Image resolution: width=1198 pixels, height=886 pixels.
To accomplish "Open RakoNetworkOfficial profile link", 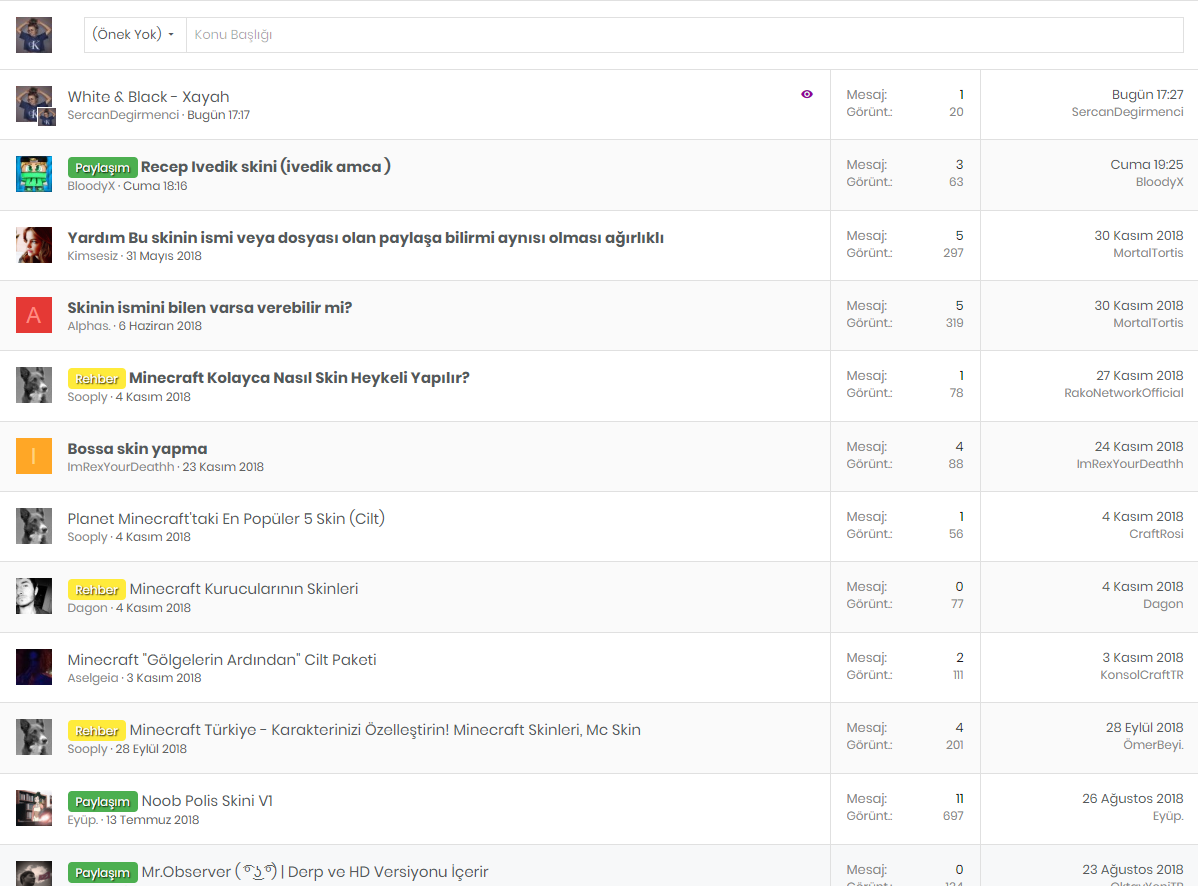I will pos(1123,393).
